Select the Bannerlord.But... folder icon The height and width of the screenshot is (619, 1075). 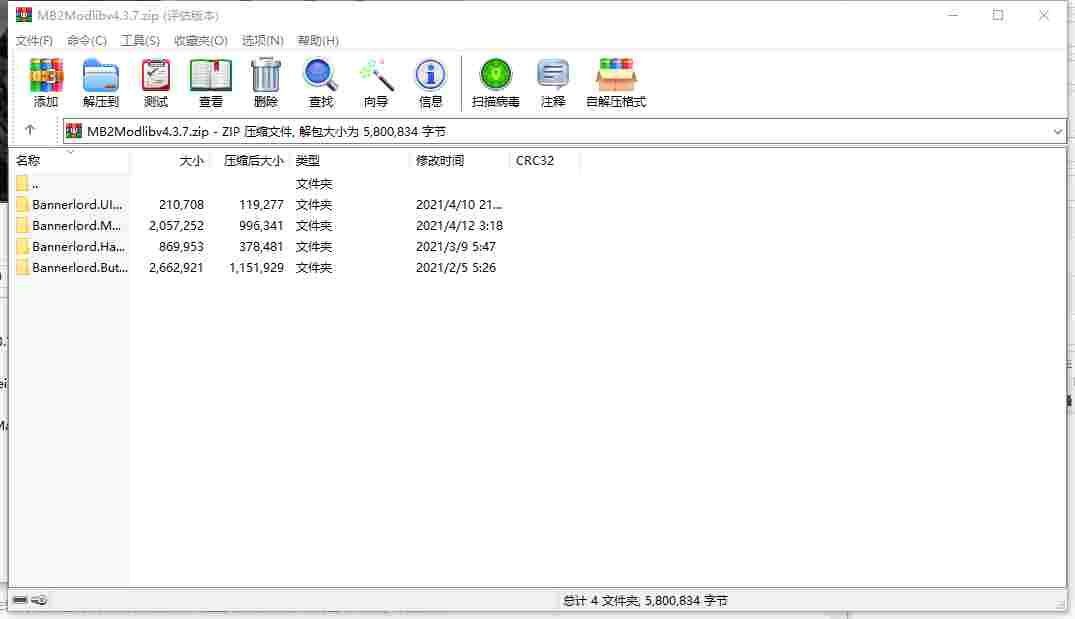point(23,267)
